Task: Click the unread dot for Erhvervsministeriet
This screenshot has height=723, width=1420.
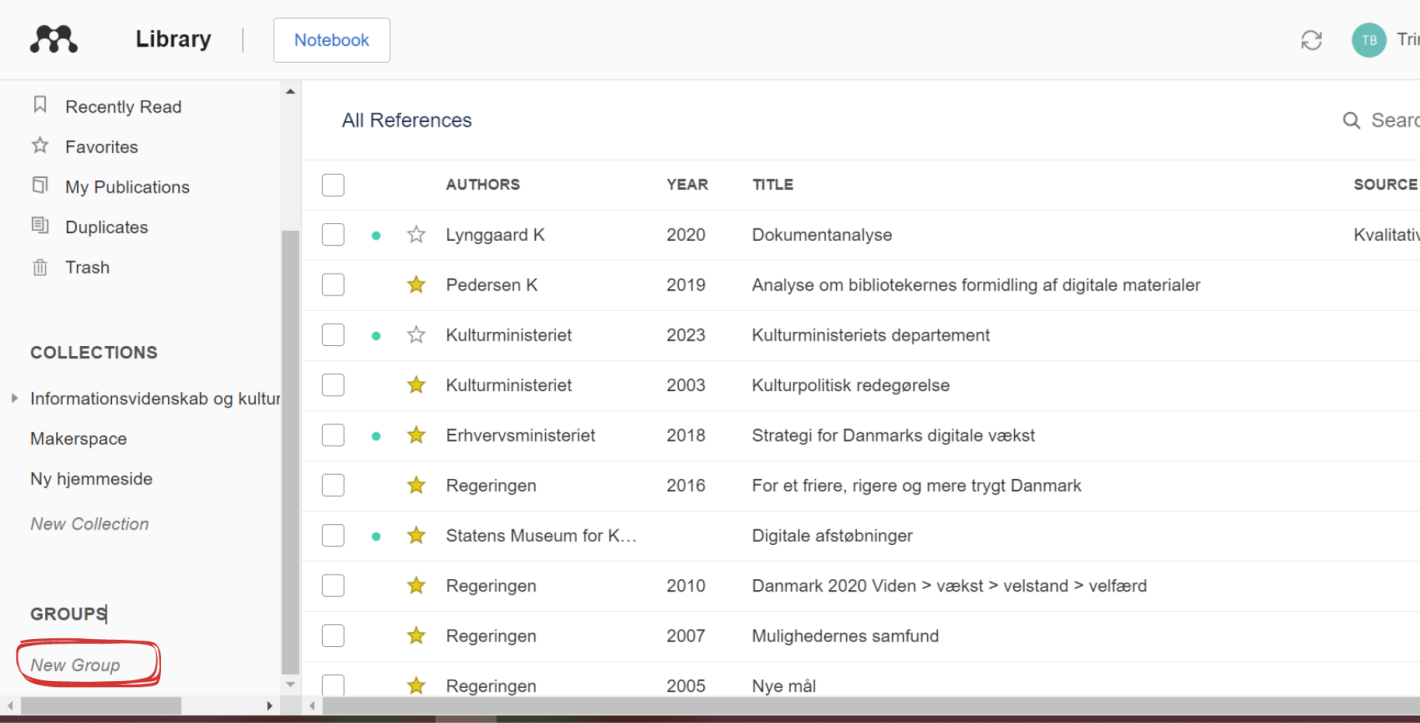Action: (x=376, y=436)
